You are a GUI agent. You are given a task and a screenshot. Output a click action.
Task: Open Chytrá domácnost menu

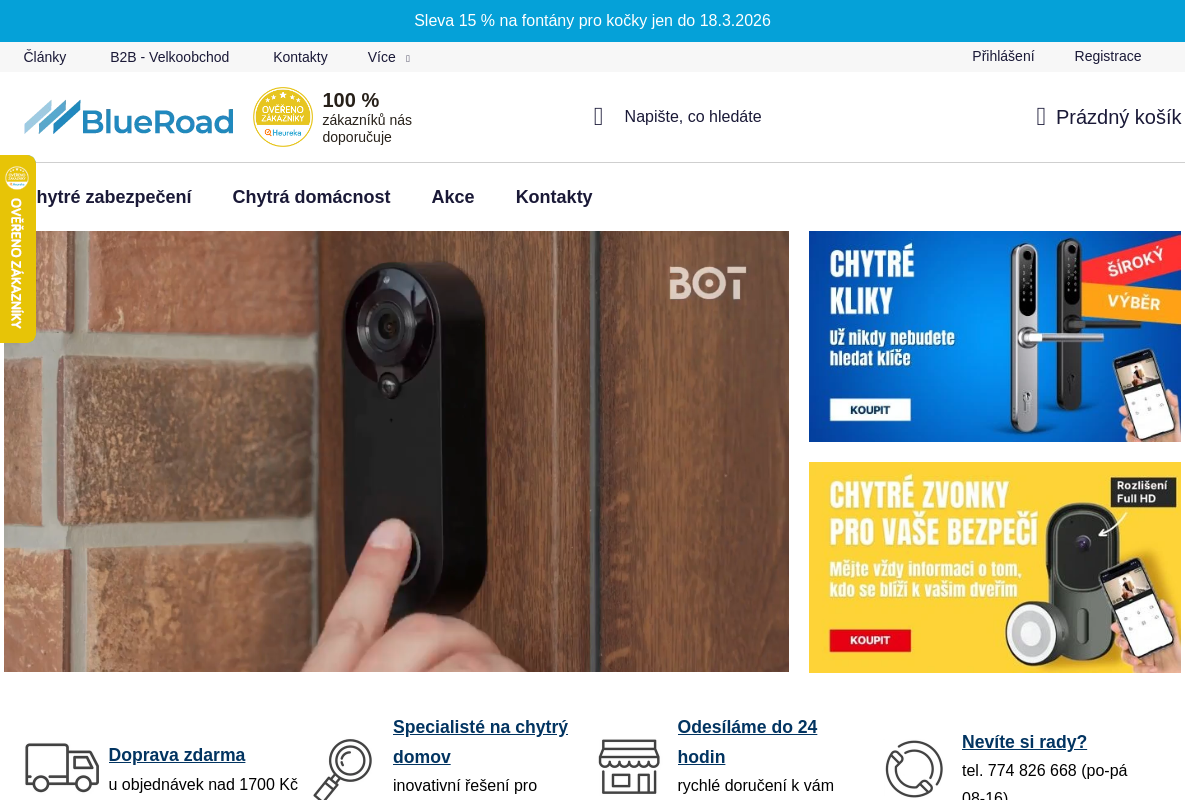(311, 197)
